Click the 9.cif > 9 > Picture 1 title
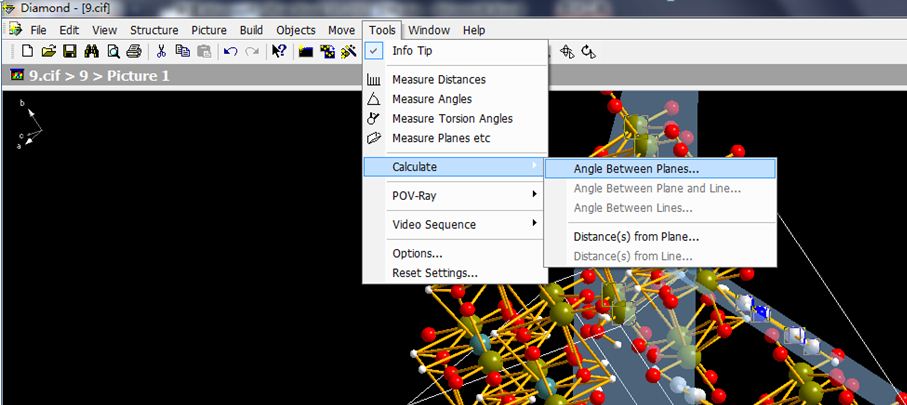Image resolution: width=907 pixels, height=405 pixels. [99, 76]
